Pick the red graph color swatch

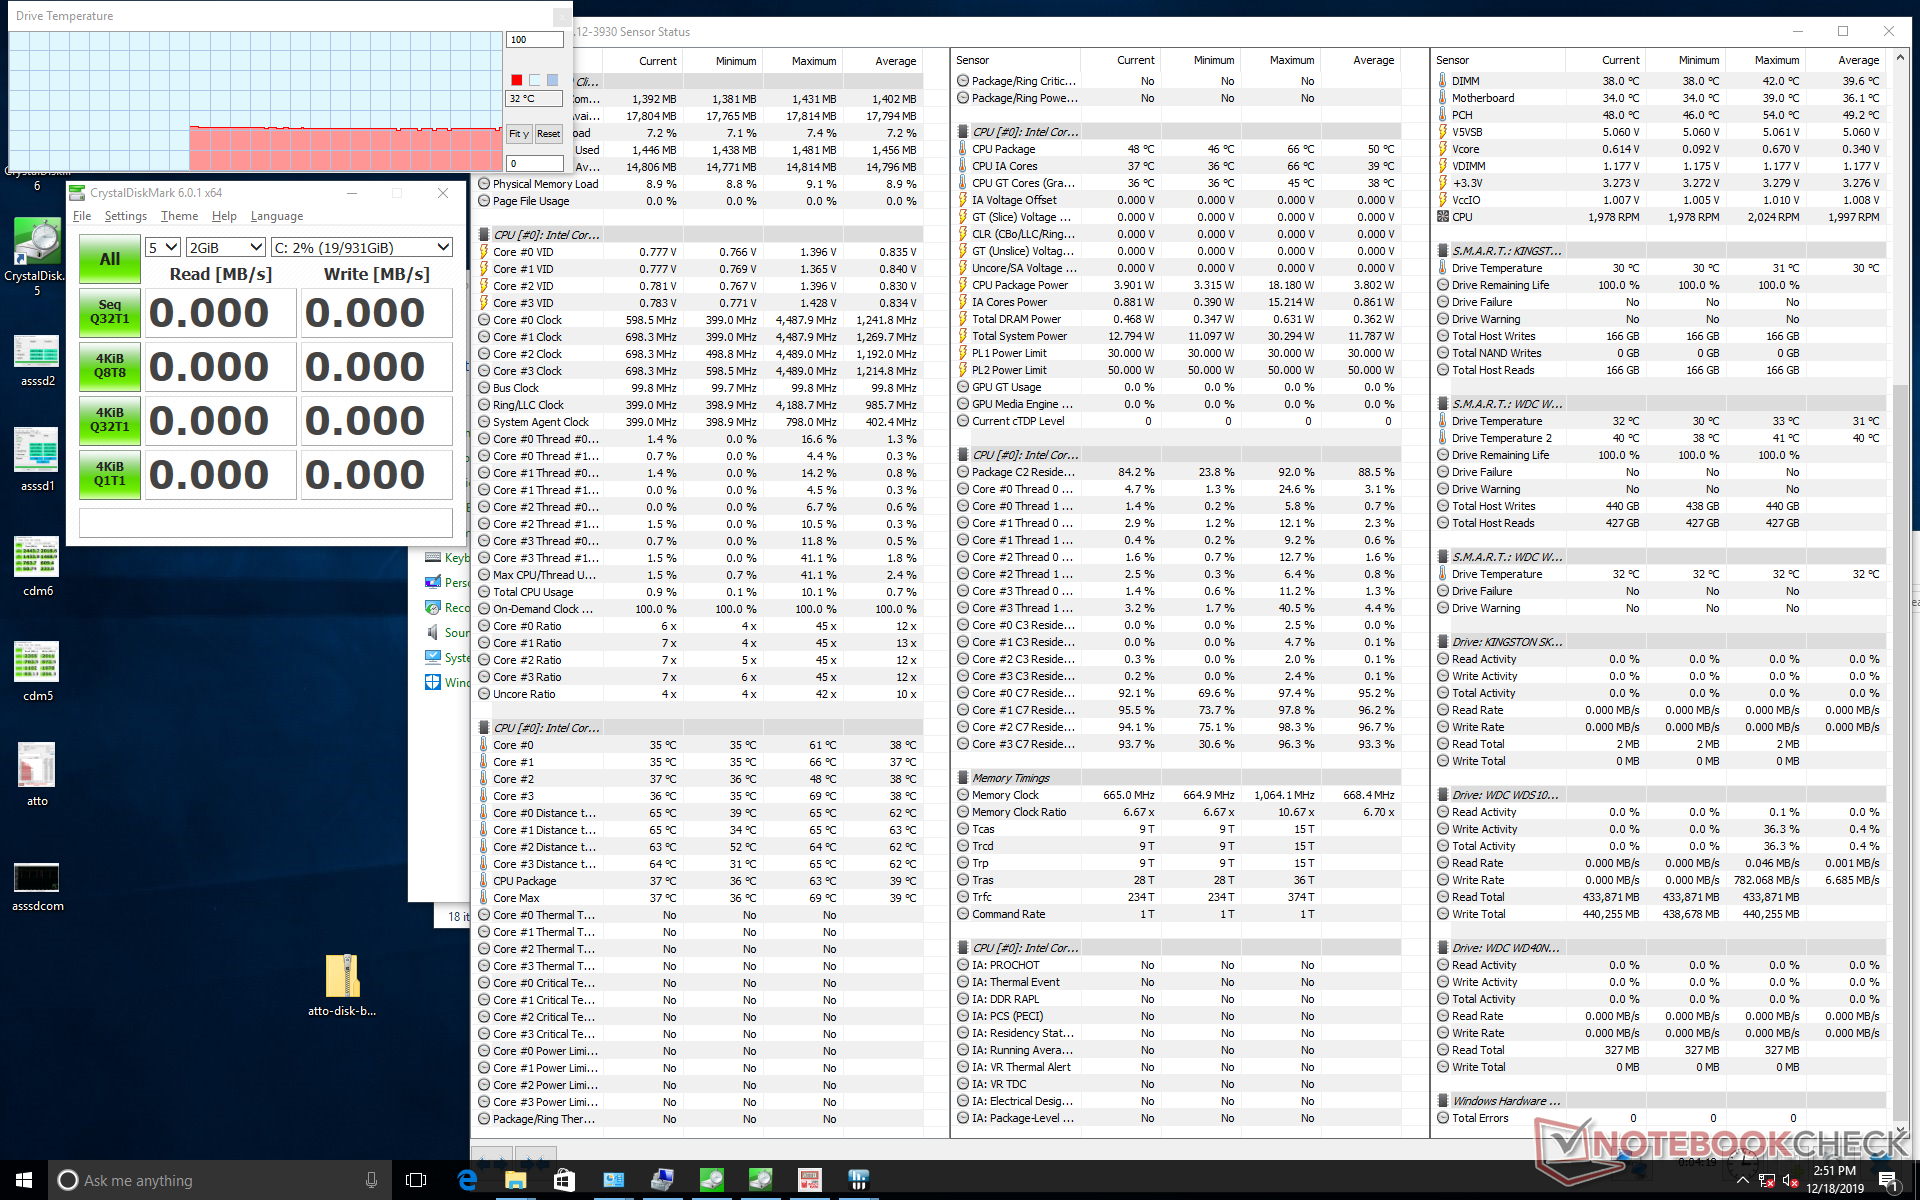tap(516, 80)
